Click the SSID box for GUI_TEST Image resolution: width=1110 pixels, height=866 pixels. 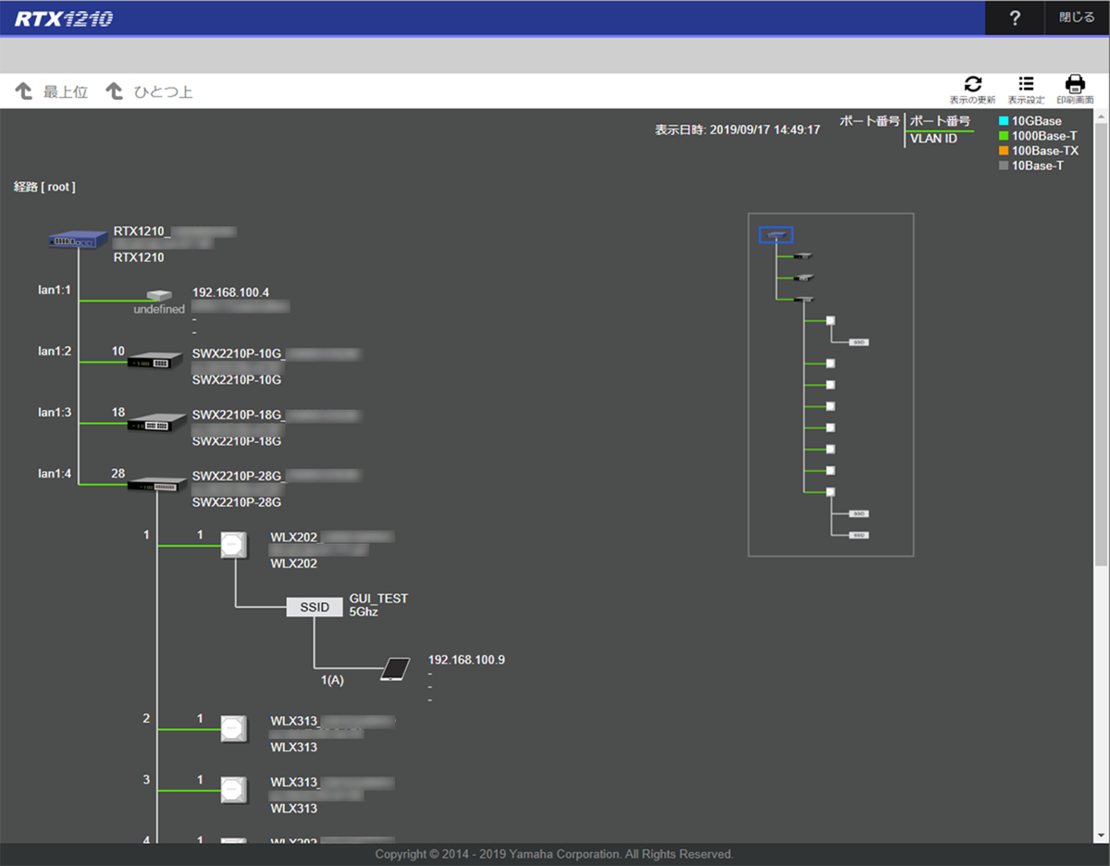click(x=314, y=607)
